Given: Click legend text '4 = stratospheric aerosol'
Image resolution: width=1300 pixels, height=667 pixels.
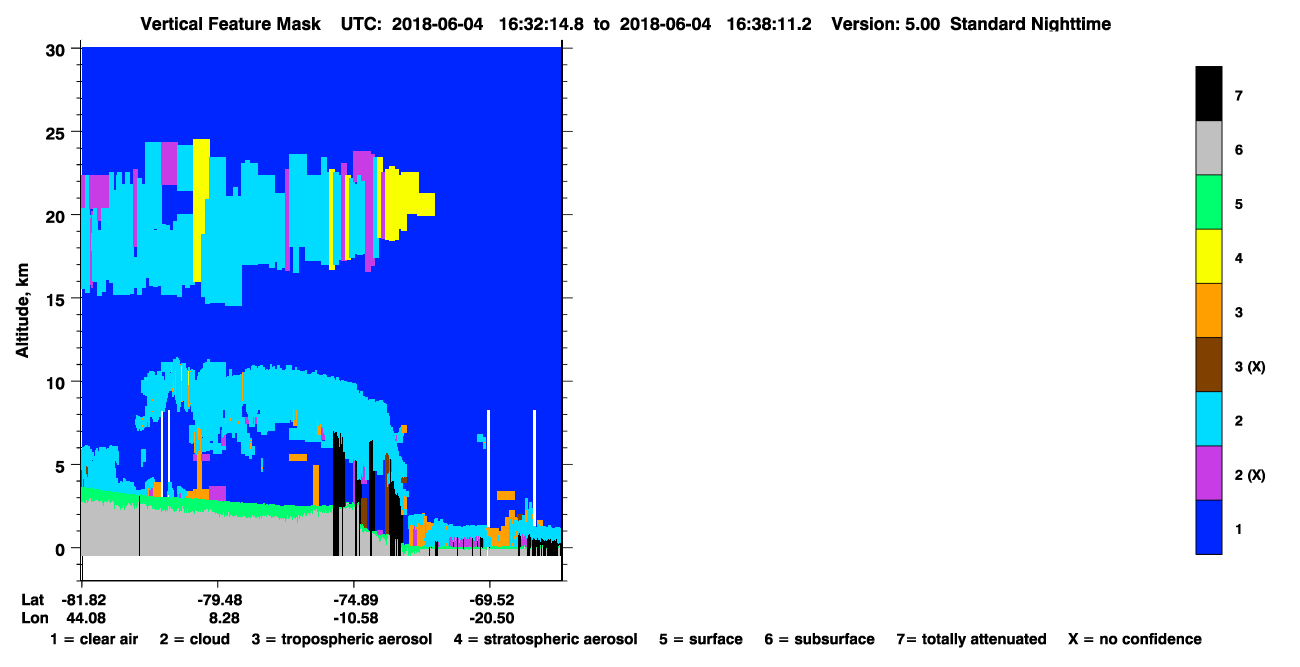Looking at the screenshot, I should coord(545,639).
